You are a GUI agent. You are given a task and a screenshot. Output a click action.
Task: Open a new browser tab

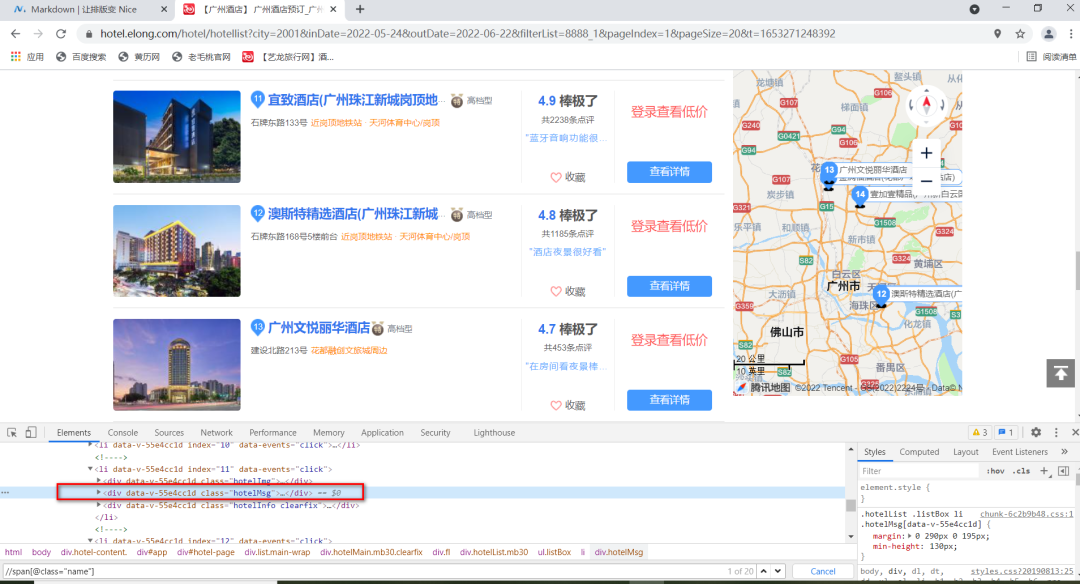click(x=360, y=10)
